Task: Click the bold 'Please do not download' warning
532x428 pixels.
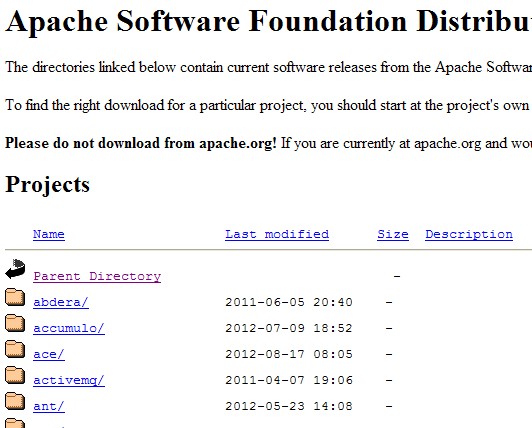Action: tap(141, 143)
